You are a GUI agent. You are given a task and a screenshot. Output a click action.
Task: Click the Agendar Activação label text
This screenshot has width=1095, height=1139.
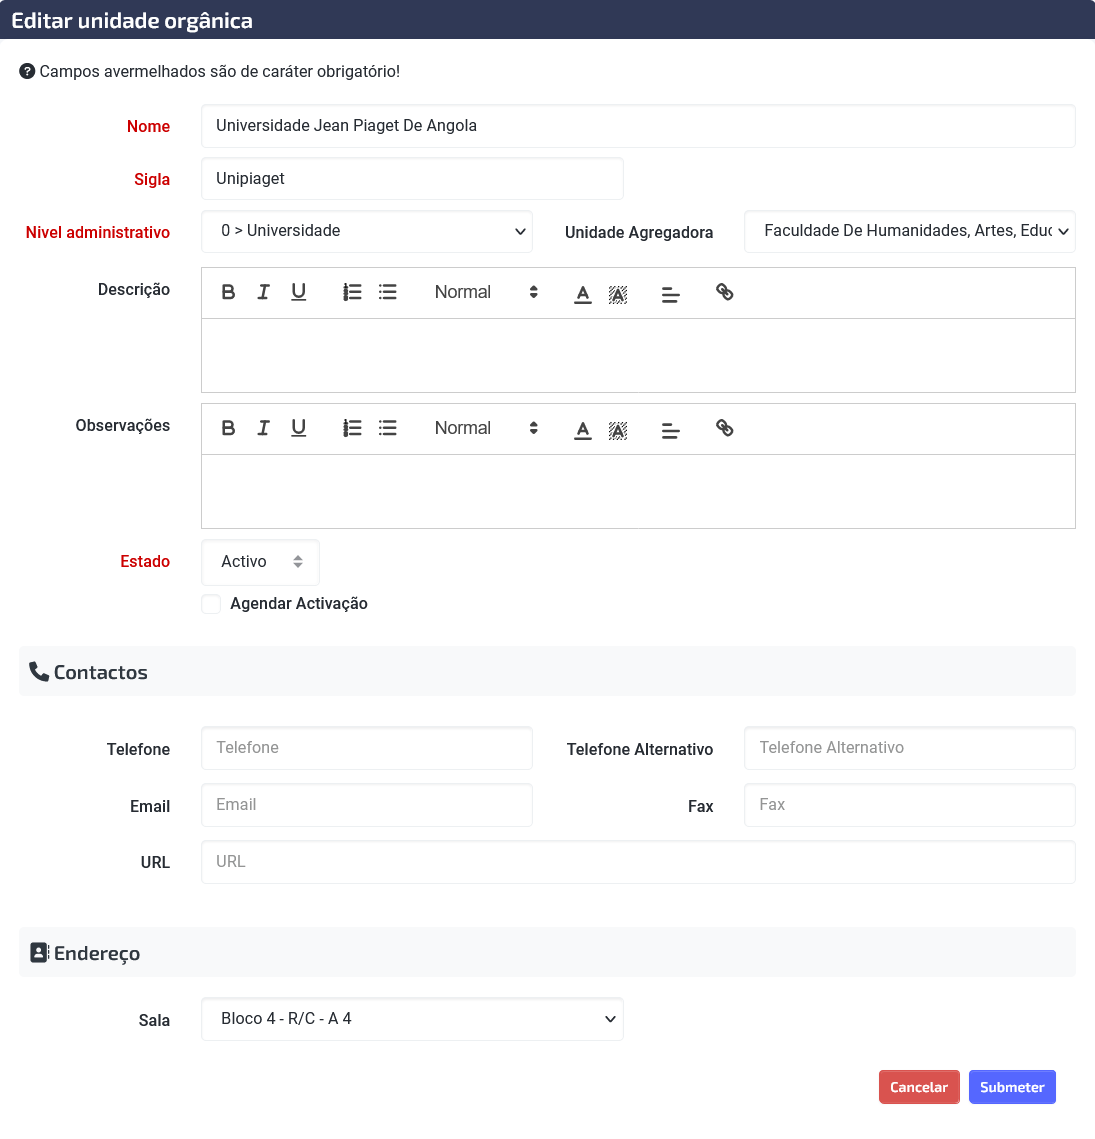(299, 604)
